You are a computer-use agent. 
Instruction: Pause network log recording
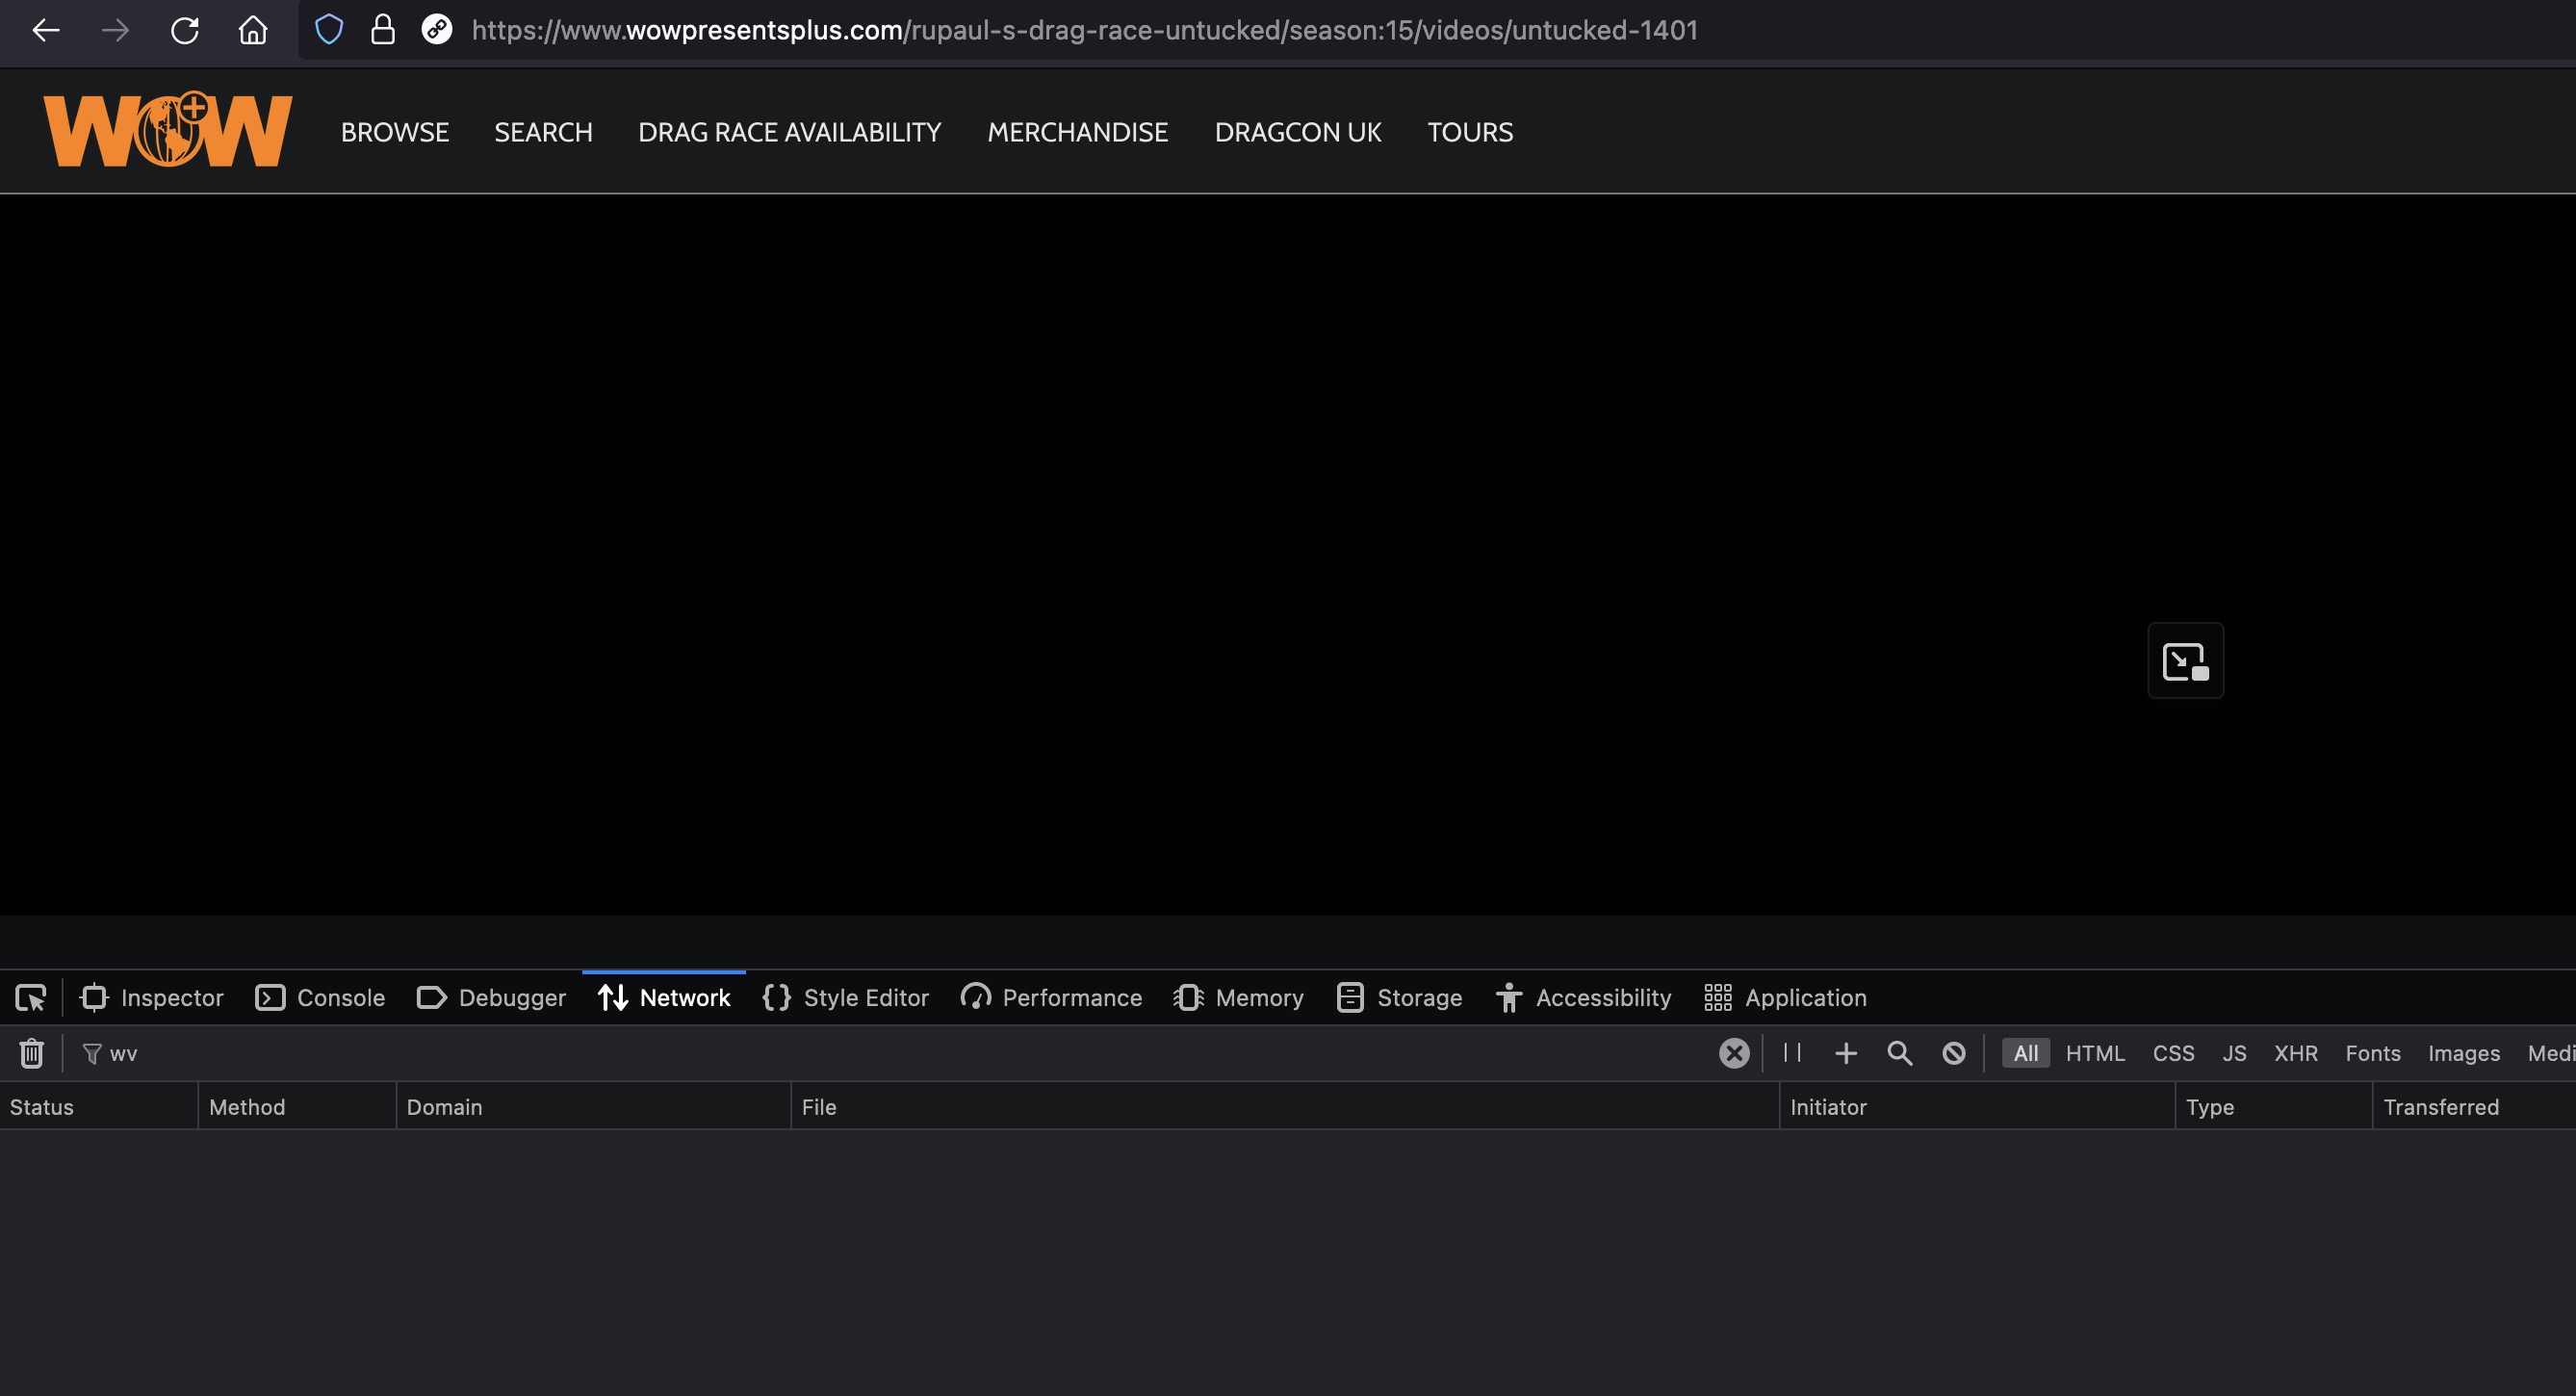1792,1053
